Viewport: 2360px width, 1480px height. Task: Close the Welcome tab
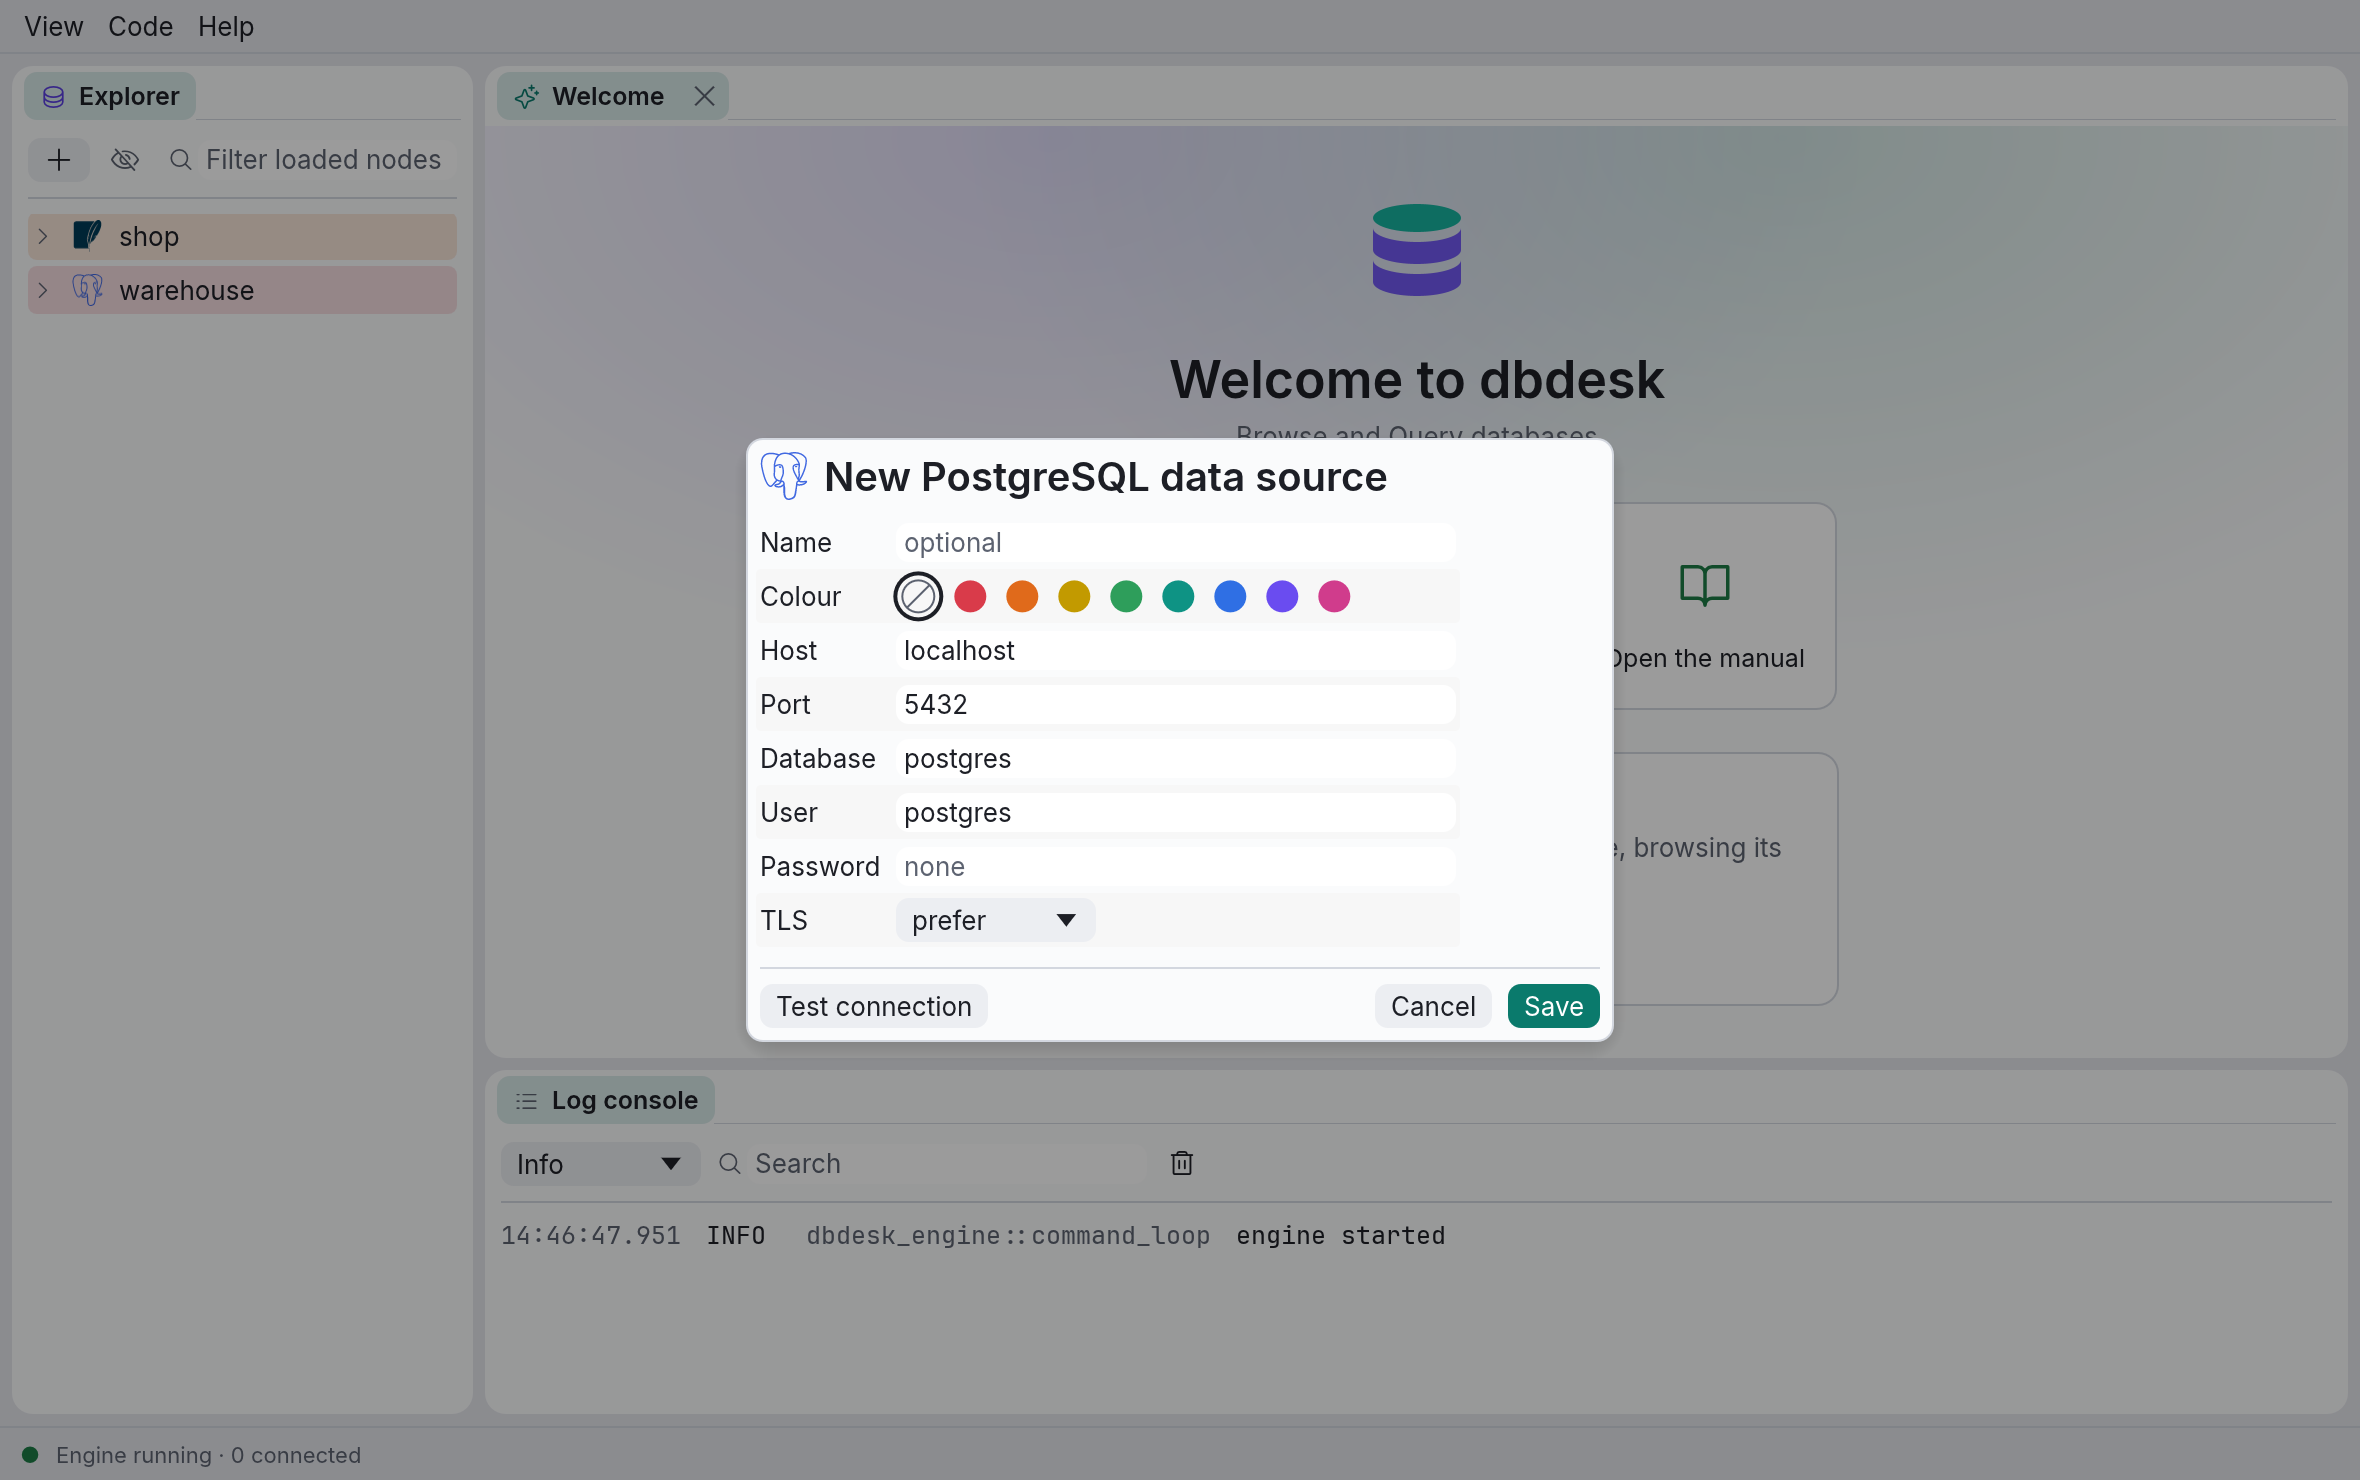[704, 96]
